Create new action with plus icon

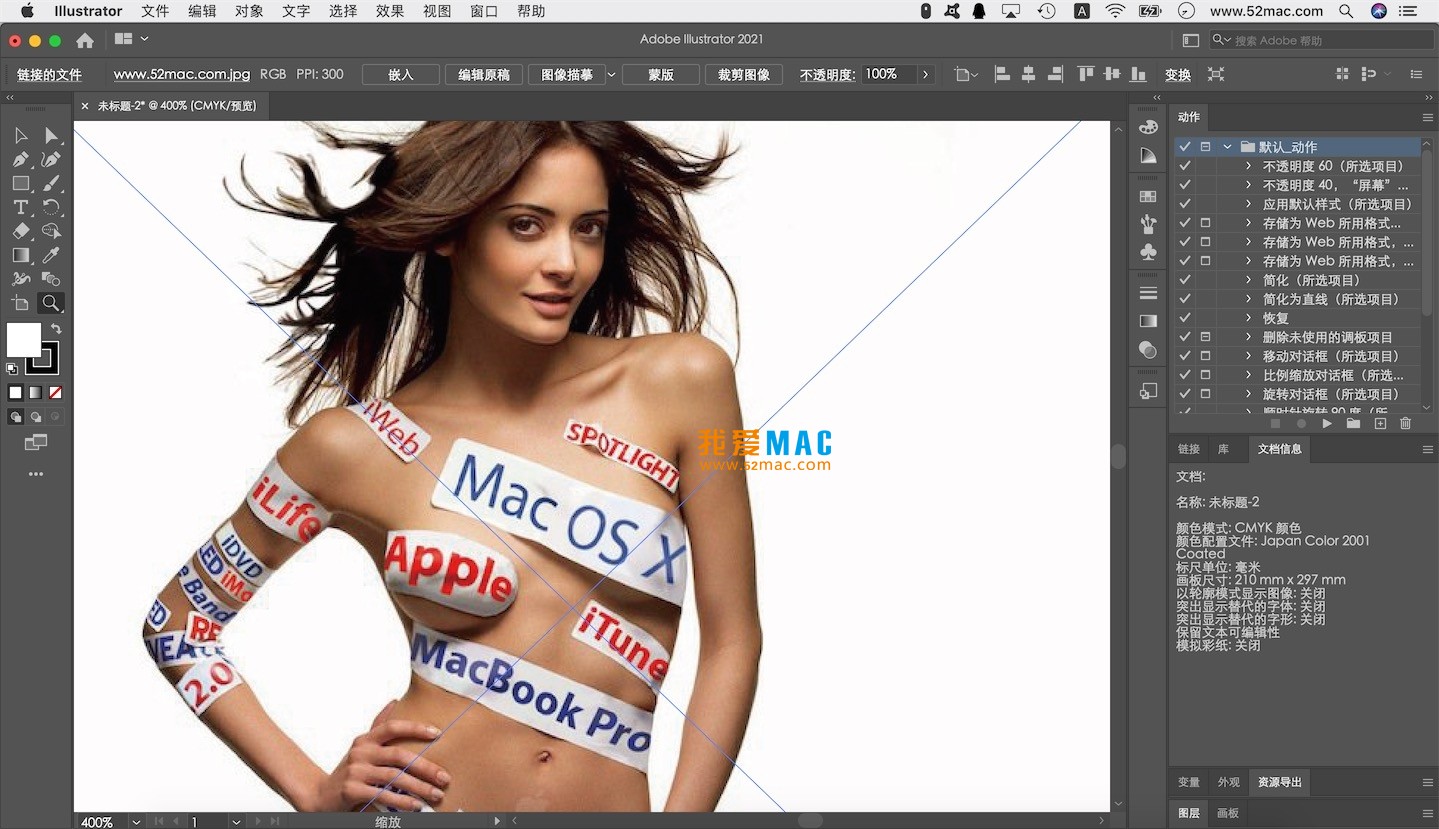coord(1380,424)
